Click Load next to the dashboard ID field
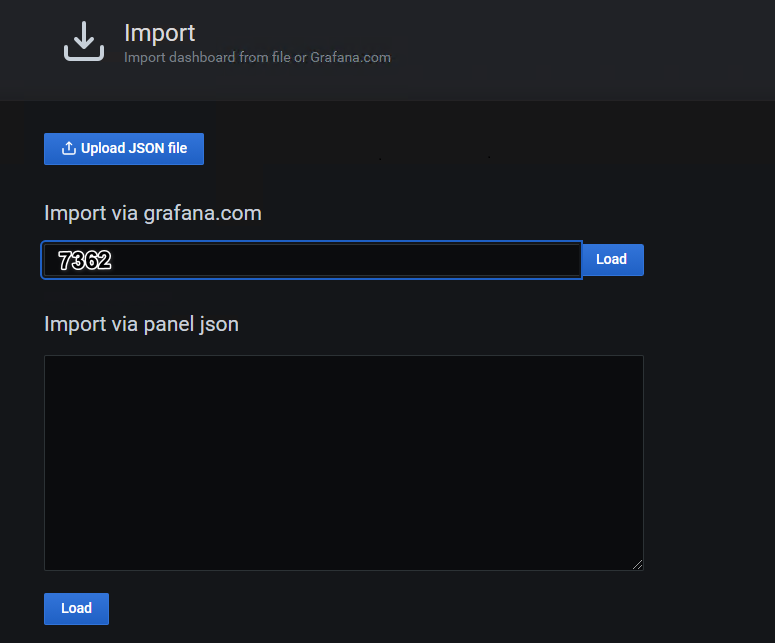775x643 pixels. (611, 260)
